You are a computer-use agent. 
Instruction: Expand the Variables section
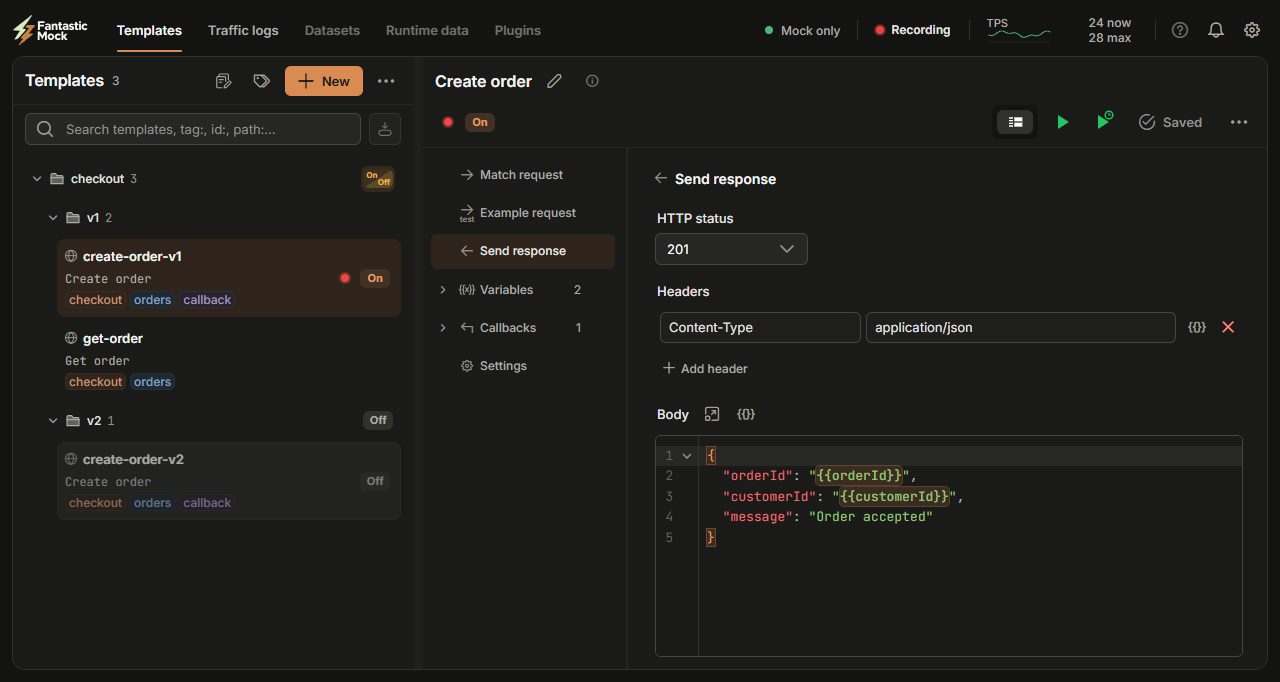443,290
